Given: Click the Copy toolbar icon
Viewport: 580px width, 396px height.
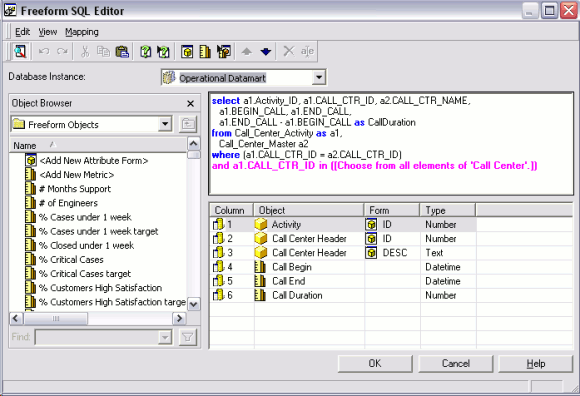Looking at the screenshot, I should coord(103,51).
